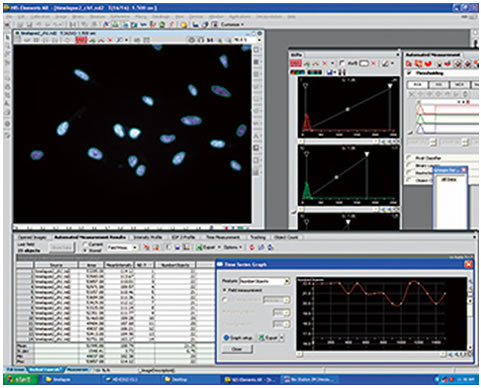Screen dimensions: 481x388
Task: Open the Field Measurement combo box
Action: [x=122, y=247]
